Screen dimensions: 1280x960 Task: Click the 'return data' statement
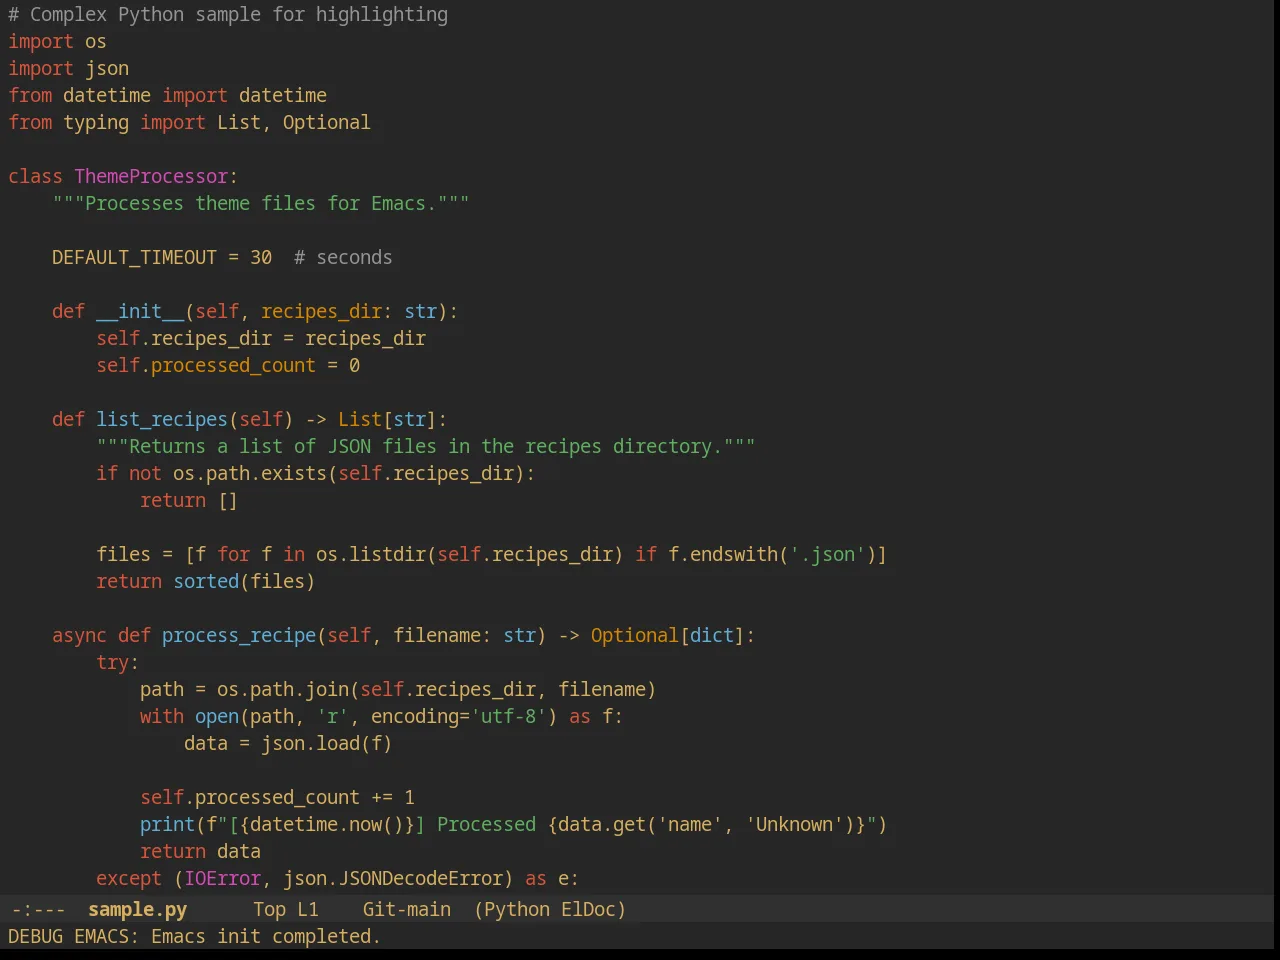coord(200,852)
